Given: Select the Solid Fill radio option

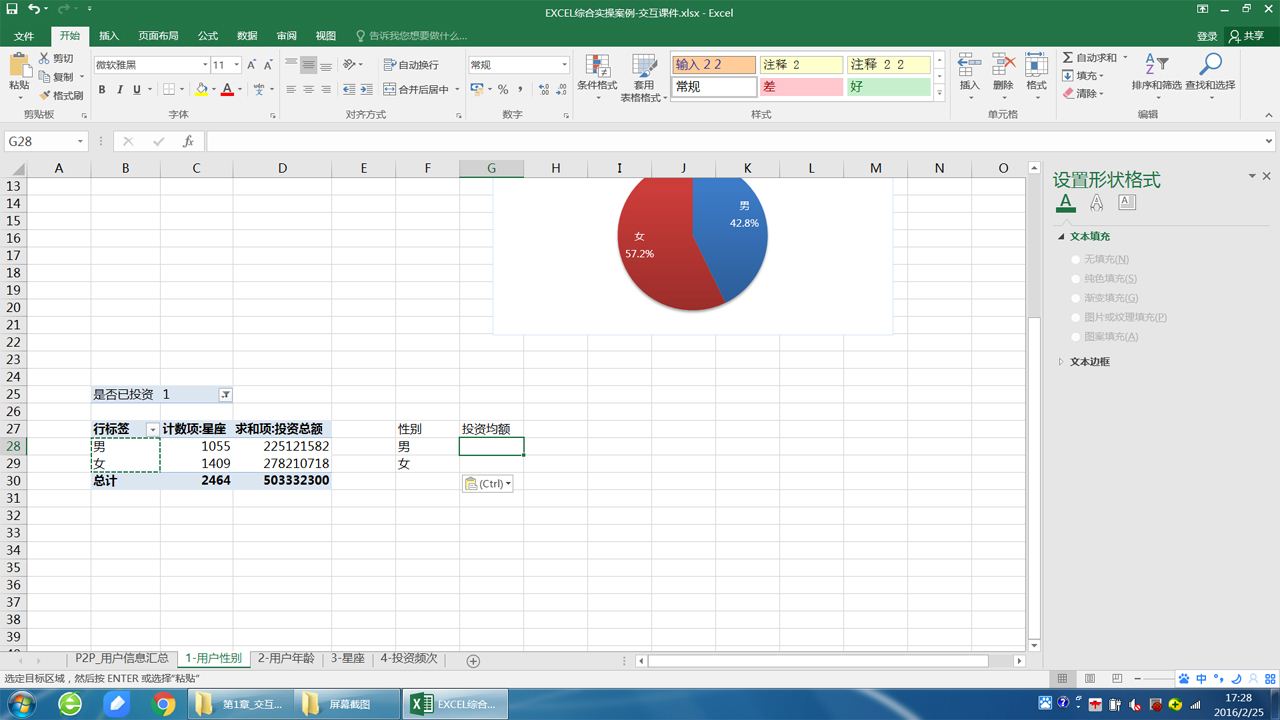Looking at the screenshot, I should click(x=1076, y=279).
